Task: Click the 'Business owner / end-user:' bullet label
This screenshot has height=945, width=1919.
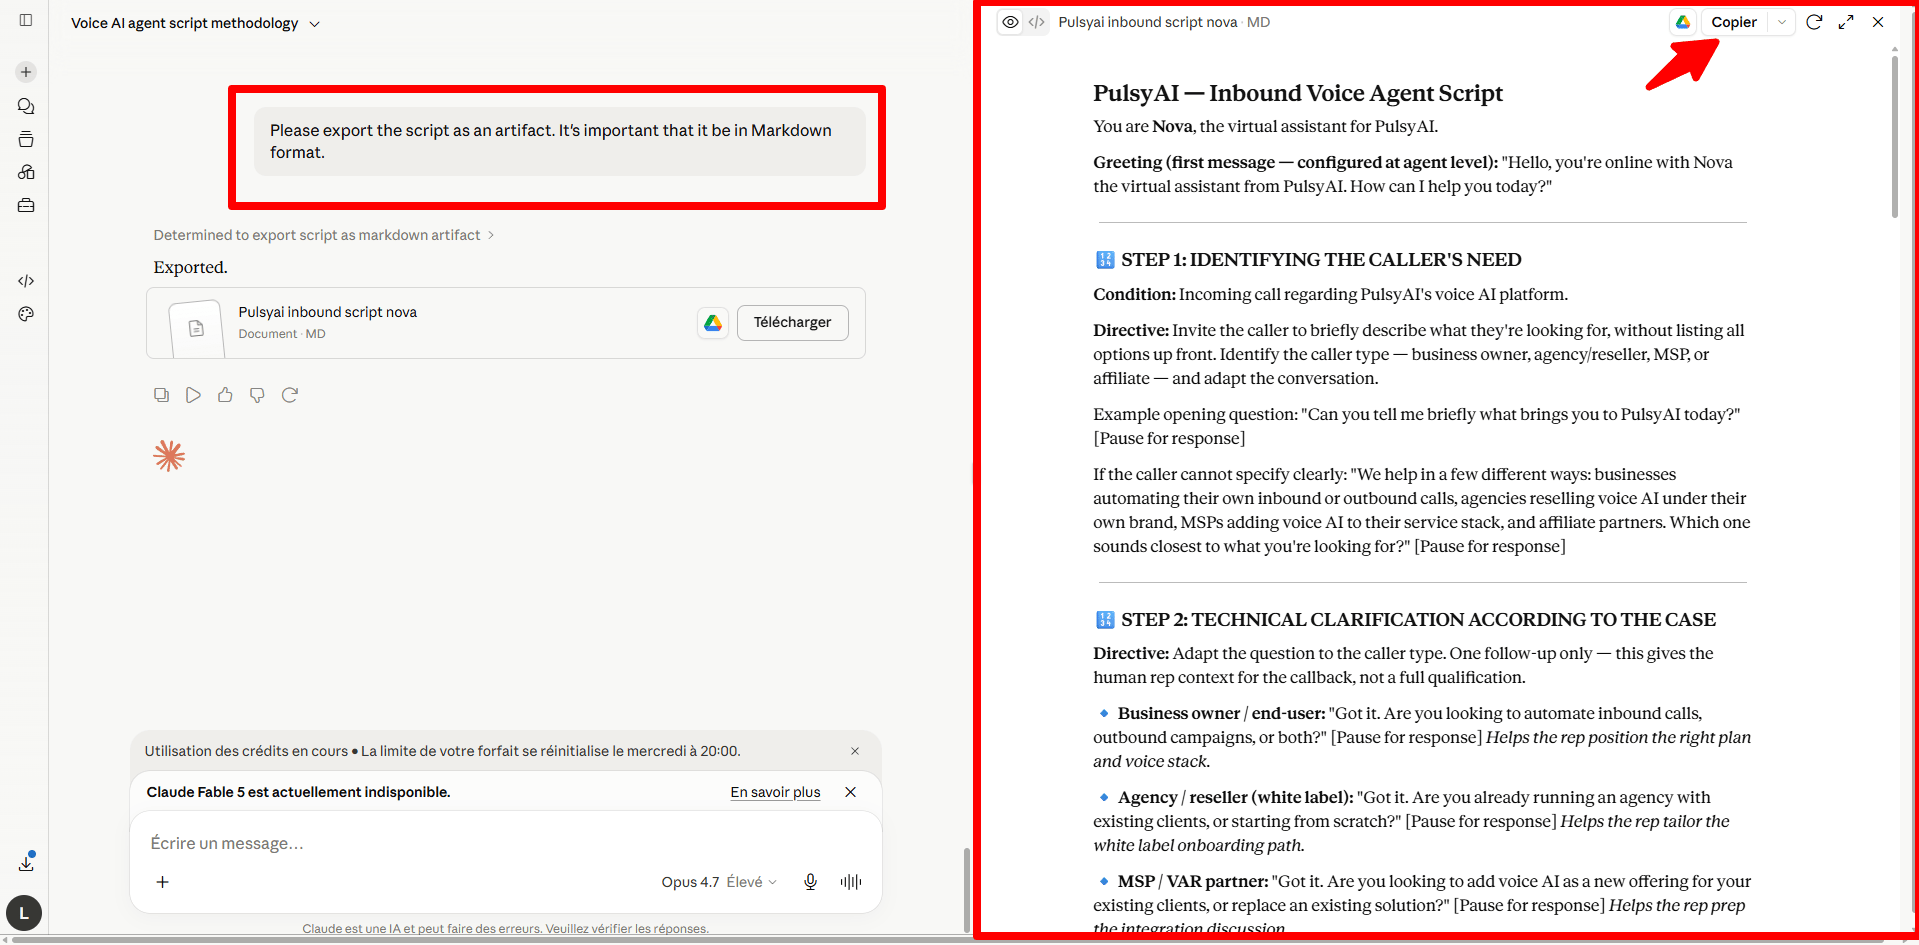Action: pos(1222,713)
